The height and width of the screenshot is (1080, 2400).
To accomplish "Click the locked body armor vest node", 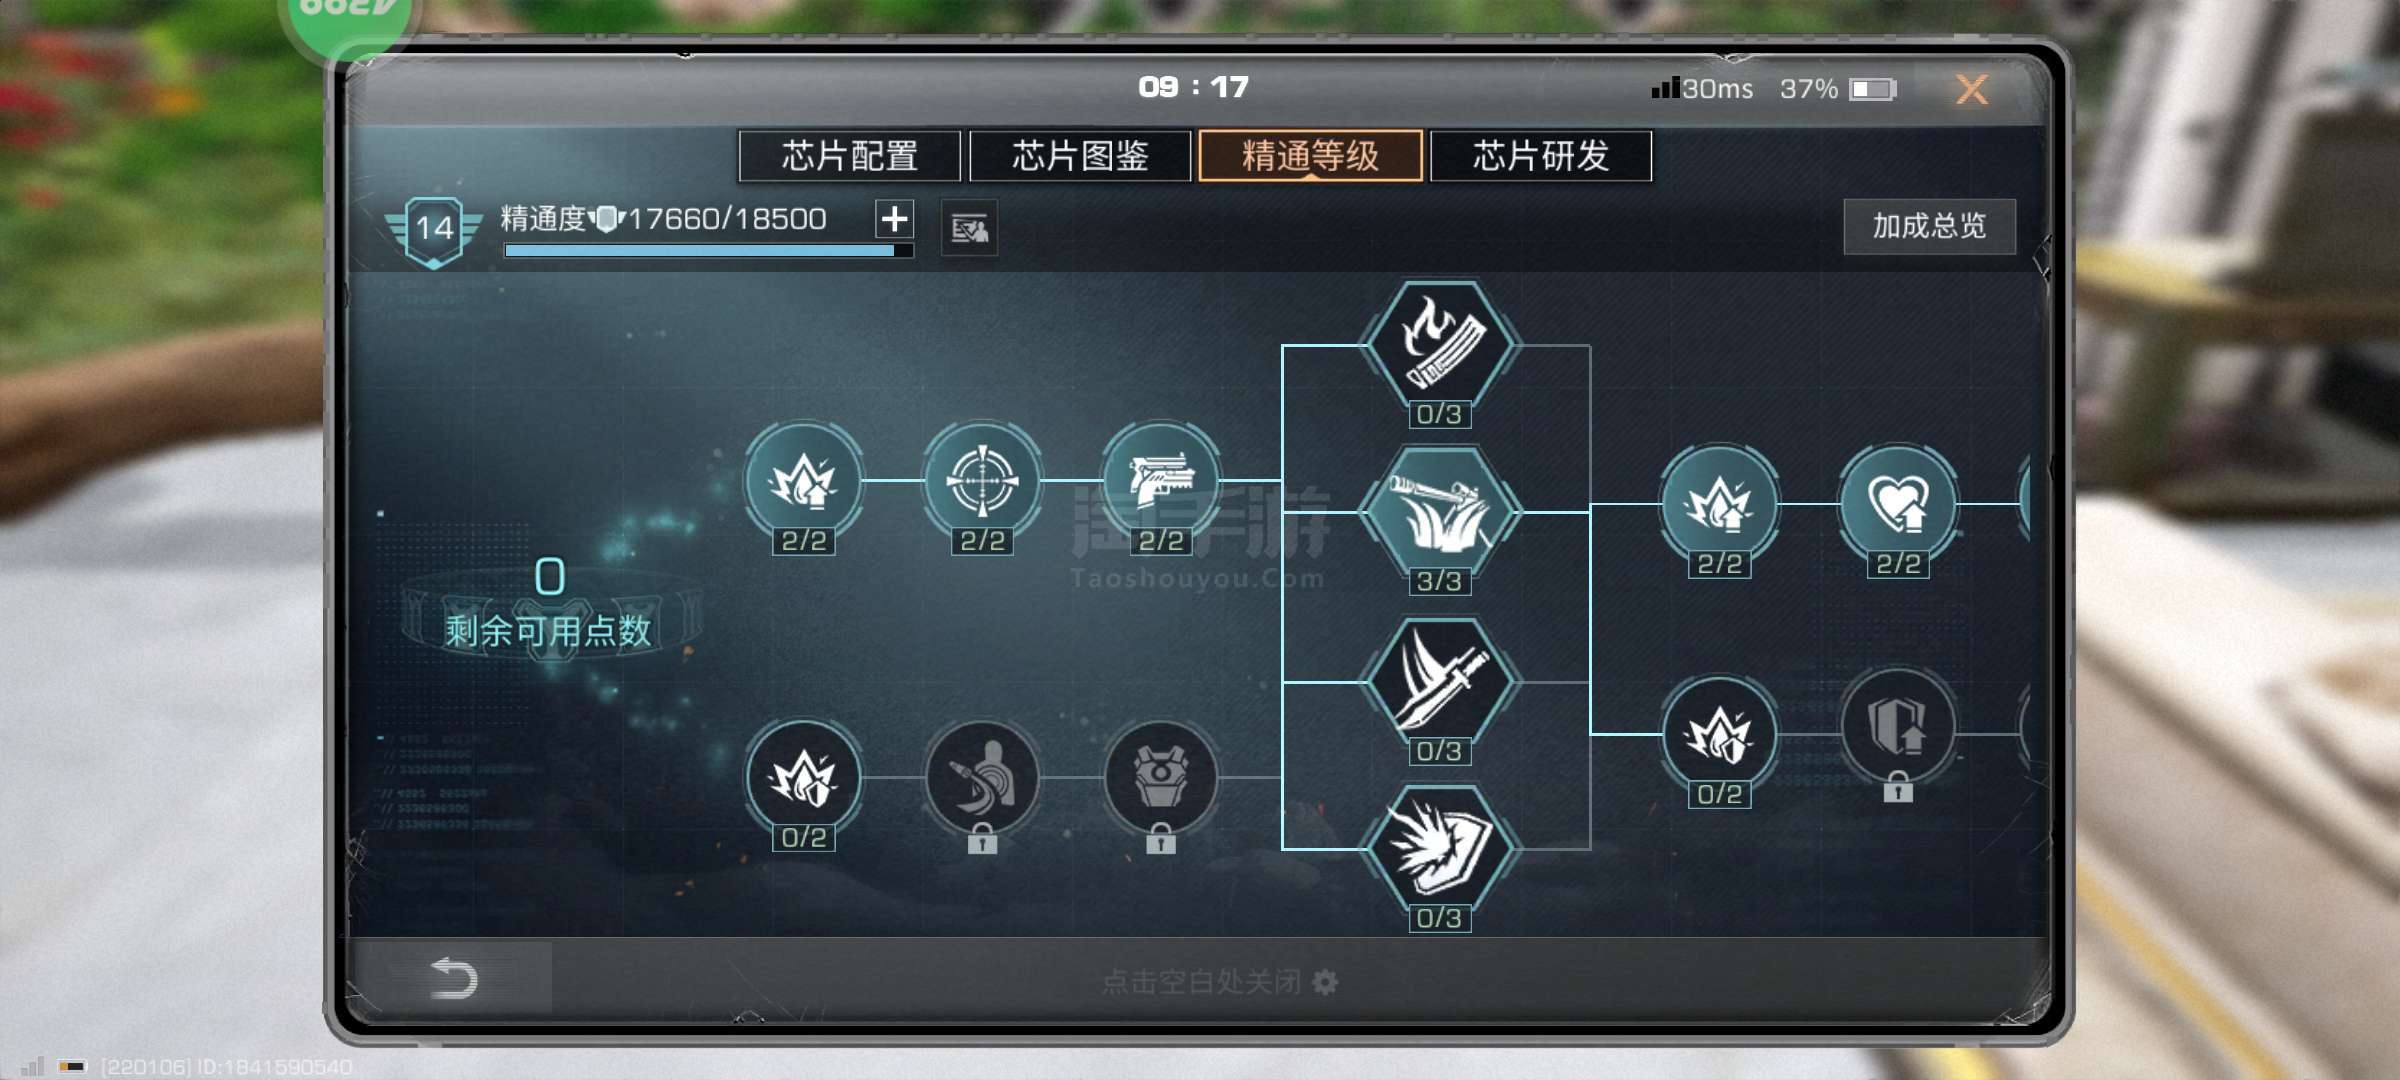I will [1161, 778].
